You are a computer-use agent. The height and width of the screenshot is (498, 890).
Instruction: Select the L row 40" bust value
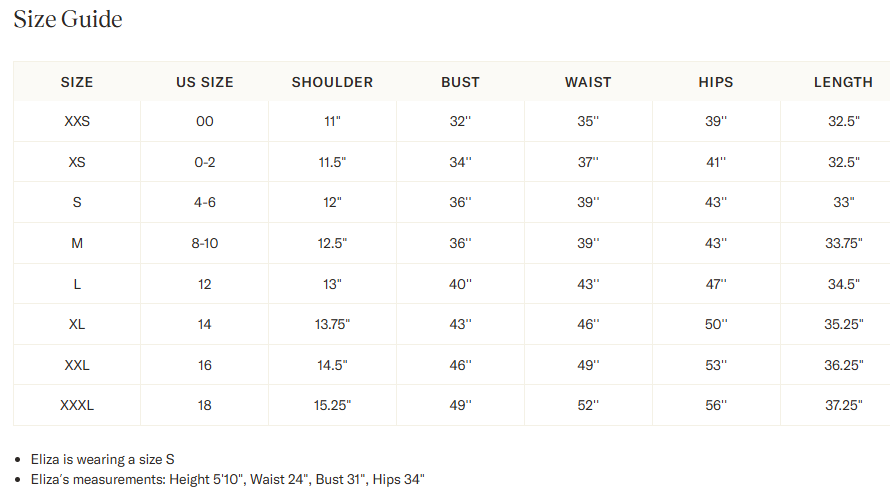coord(460,284)
